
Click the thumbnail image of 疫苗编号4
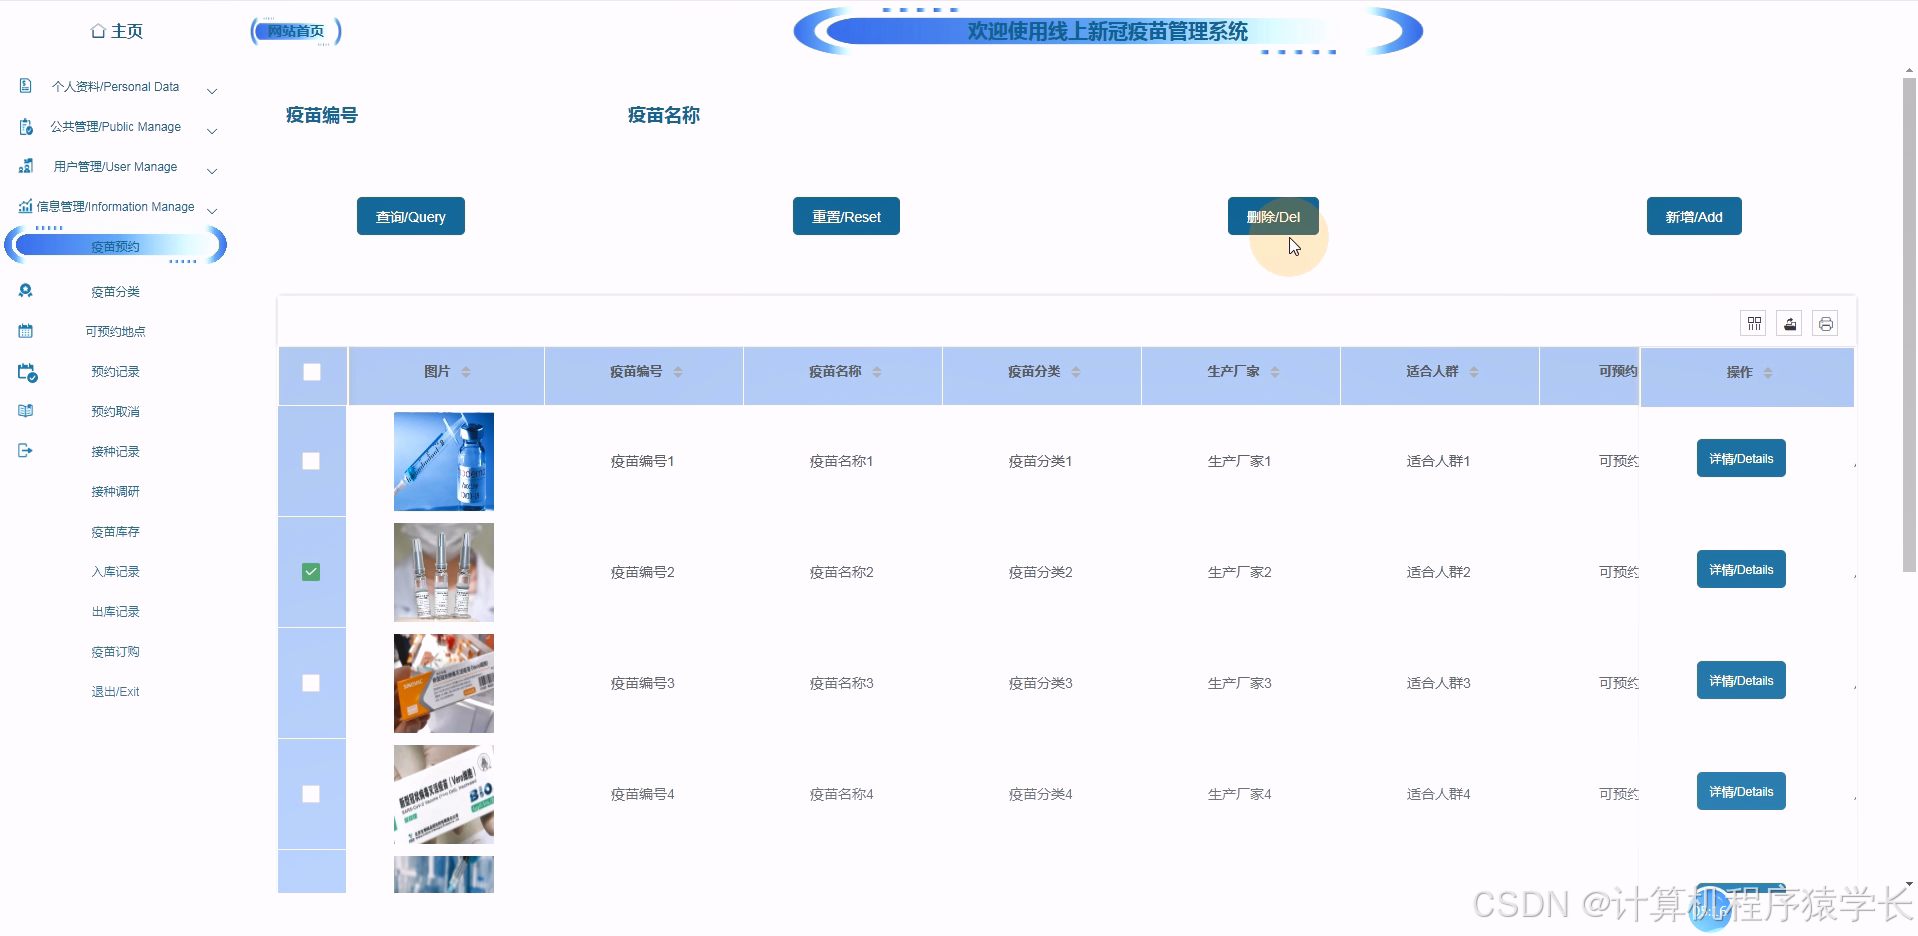(443, 793)
